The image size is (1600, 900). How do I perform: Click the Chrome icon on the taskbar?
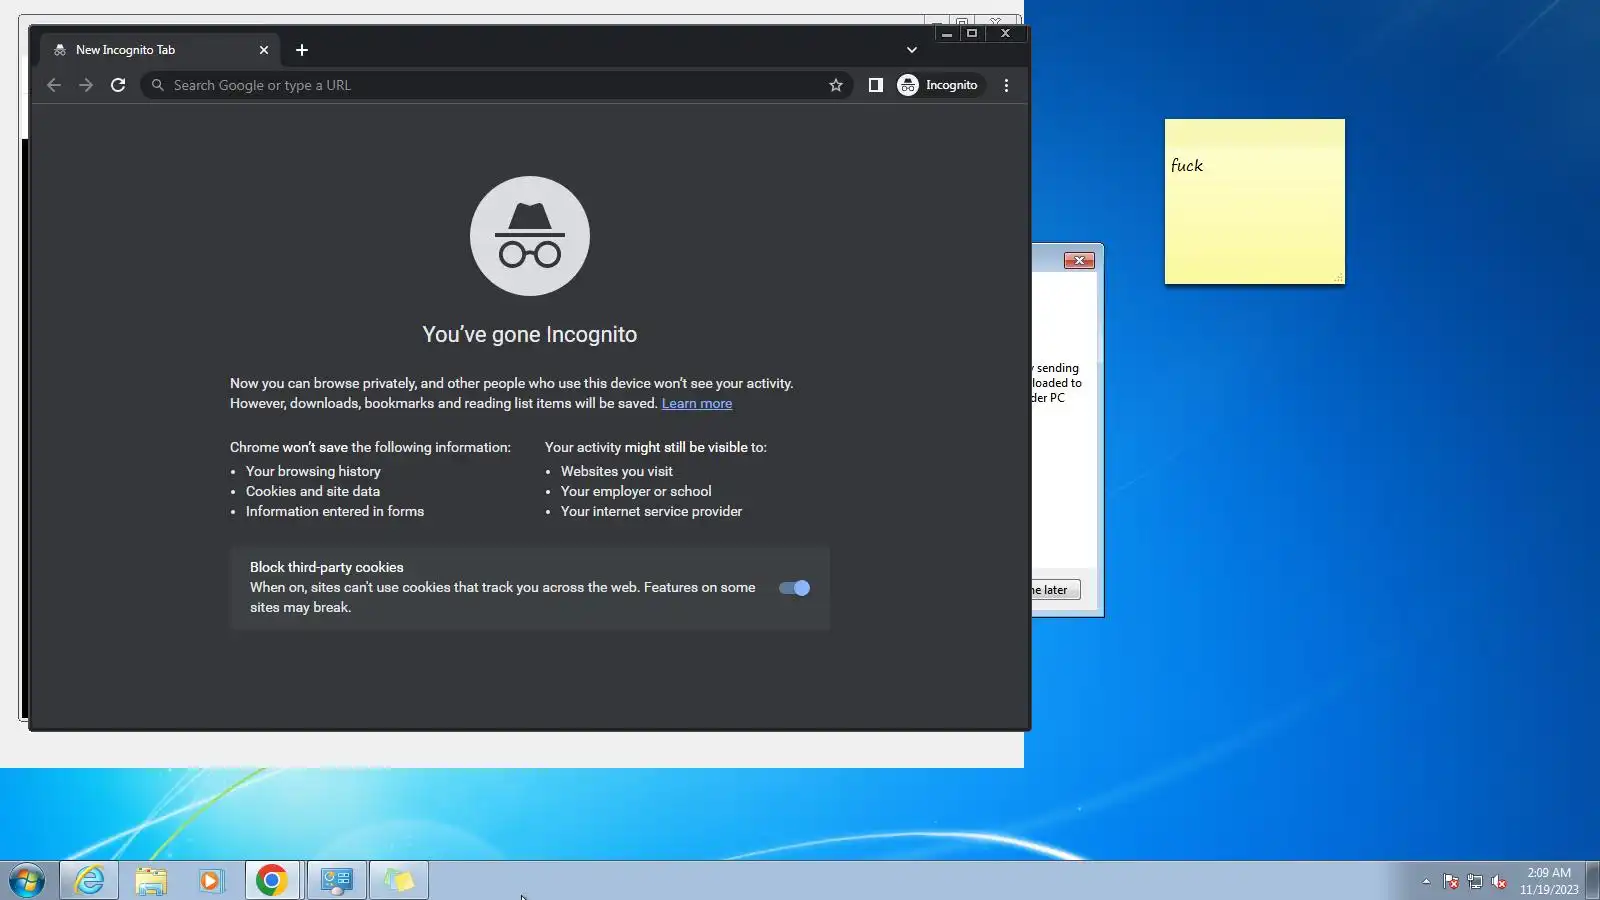pyautogui.click(x=272, y=880)
